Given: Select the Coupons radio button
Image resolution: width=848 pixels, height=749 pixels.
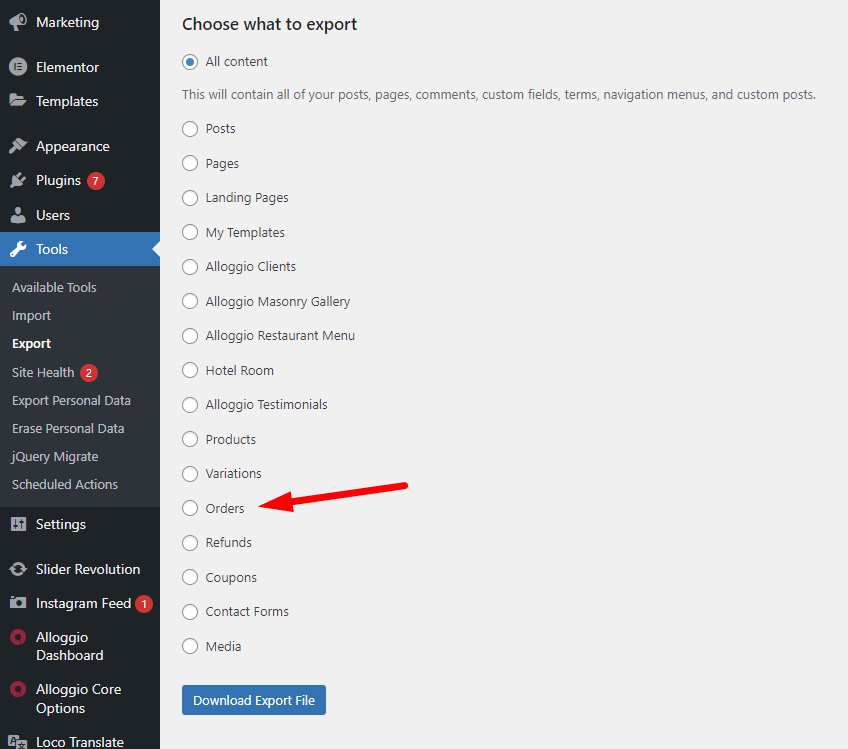Looking at the screenshot, I should click(x=190, y=577).
